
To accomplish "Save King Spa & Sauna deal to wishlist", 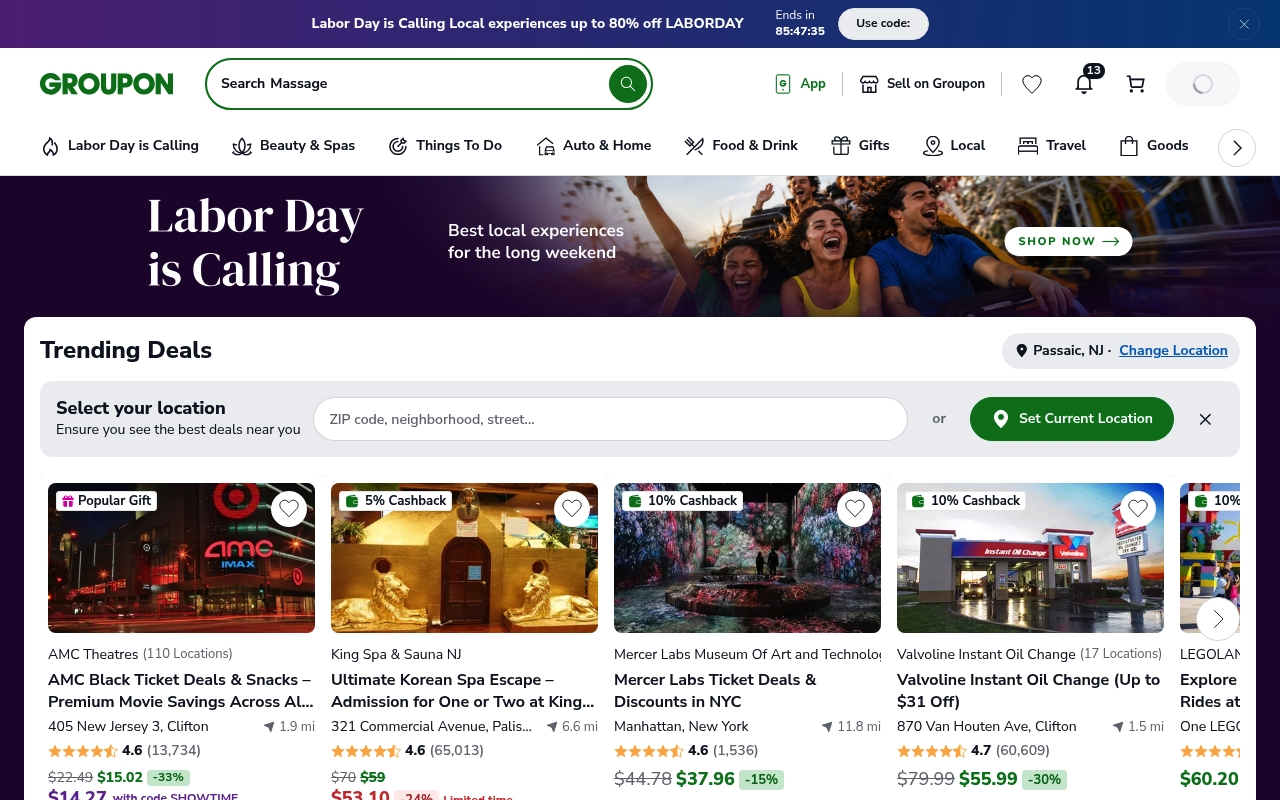I will point(572,509).
